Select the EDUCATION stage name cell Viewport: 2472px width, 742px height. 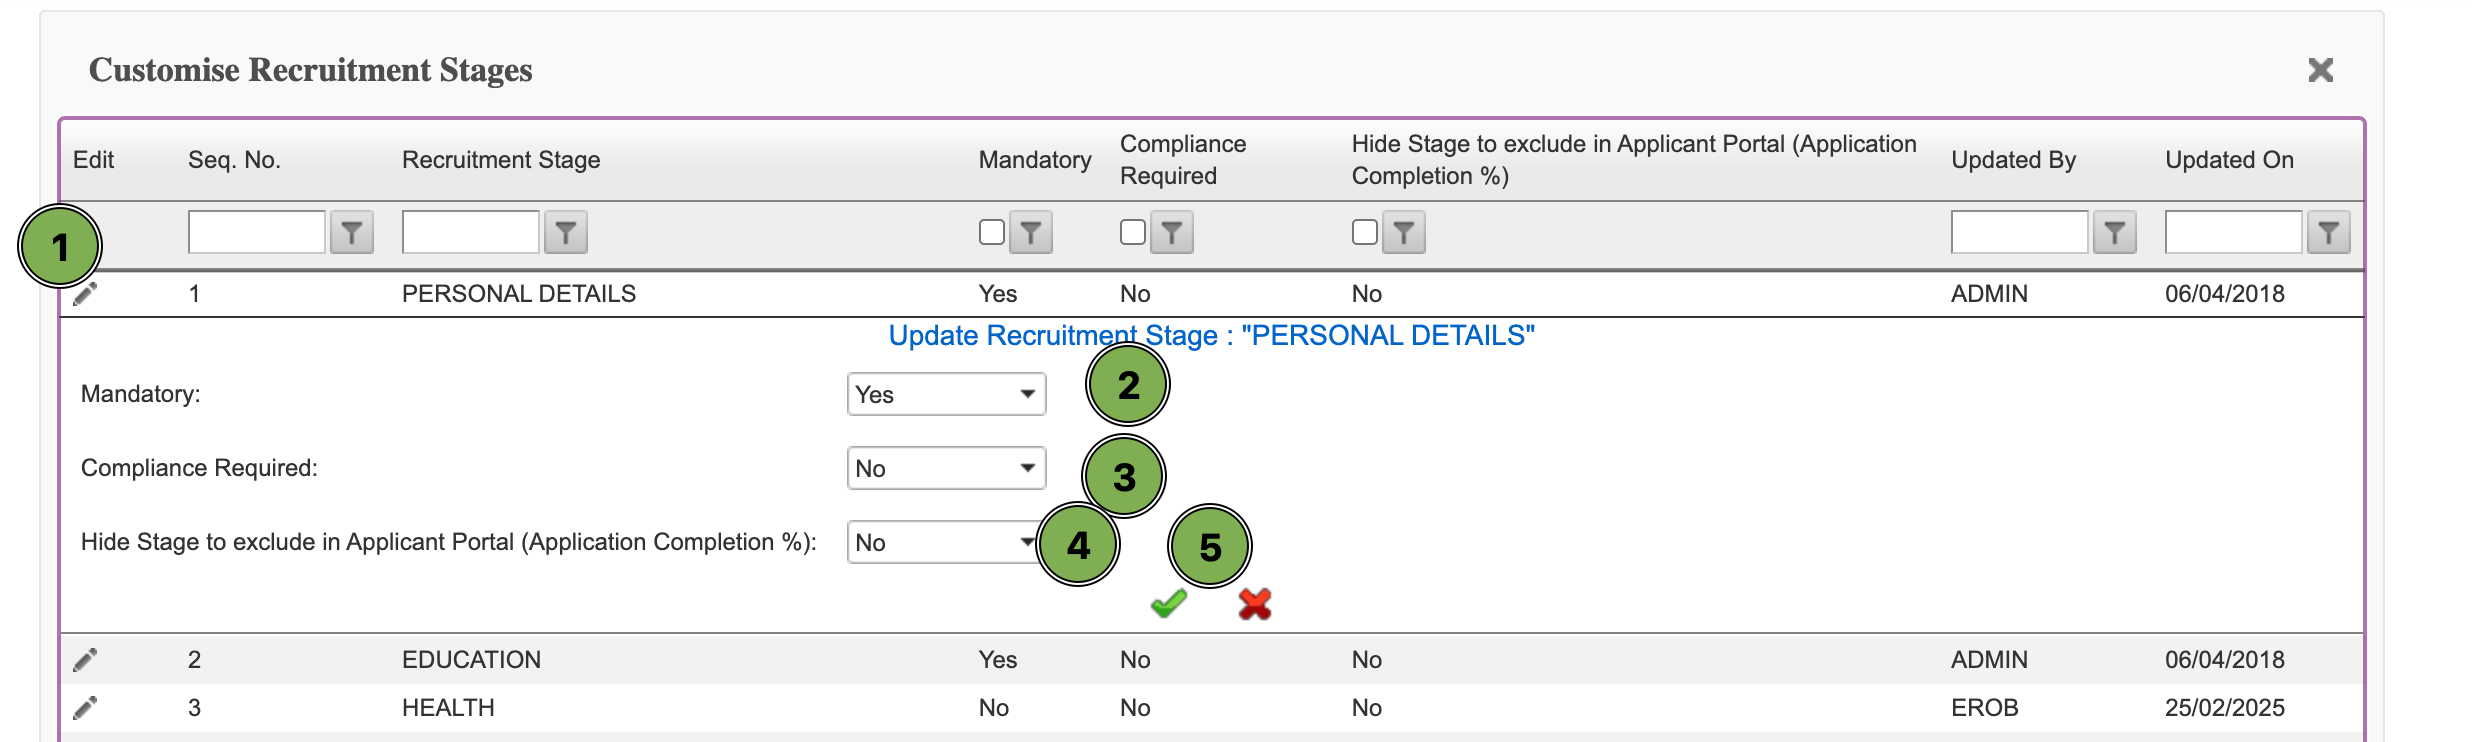[x=471, y=660]
